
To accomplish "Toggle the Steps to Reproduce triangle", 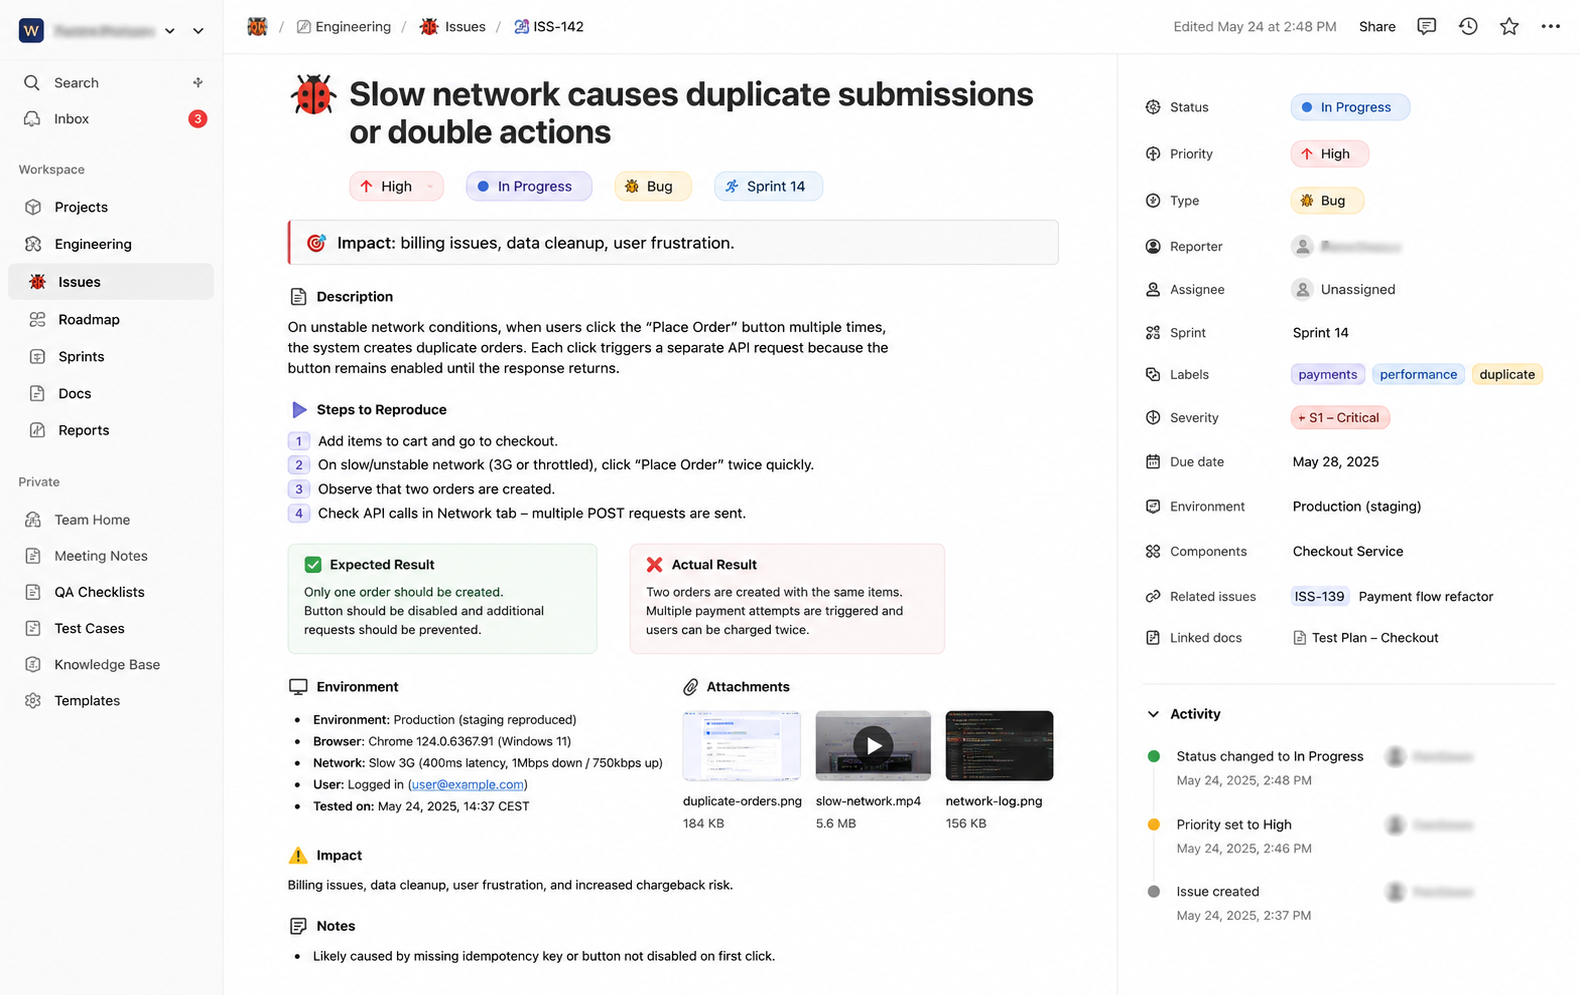I will coord(298,410).
